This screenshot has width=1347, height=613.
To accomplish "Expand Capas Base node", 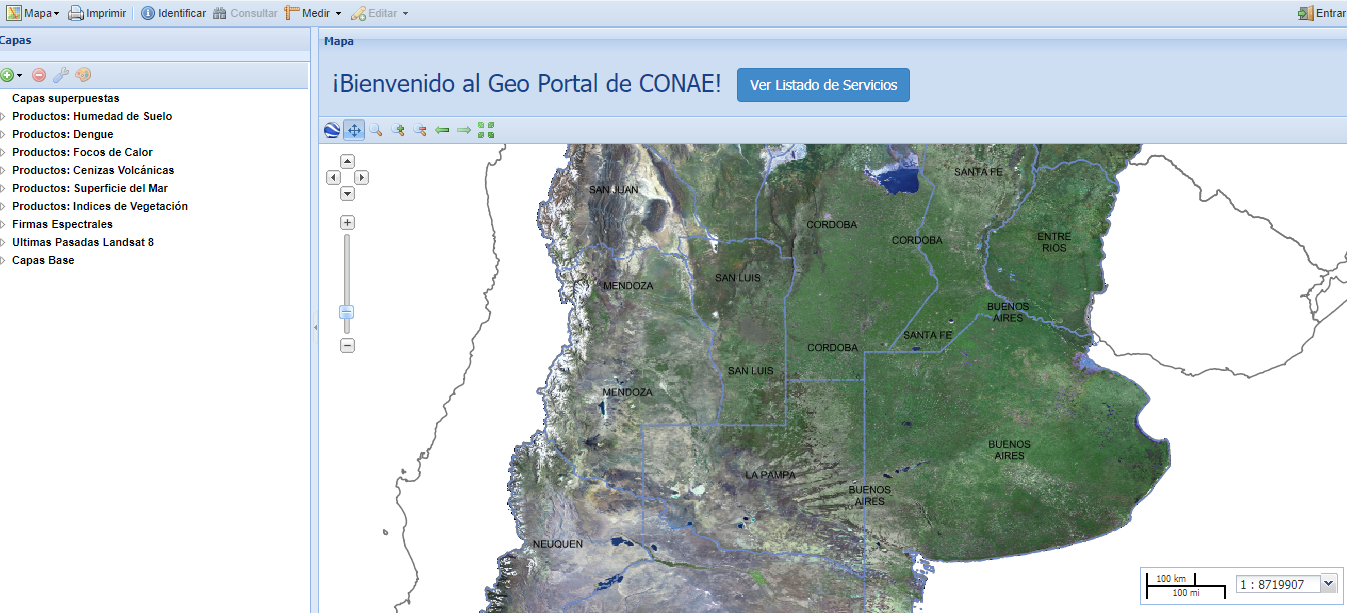I will pyautogui.click(x=3, y=261).
